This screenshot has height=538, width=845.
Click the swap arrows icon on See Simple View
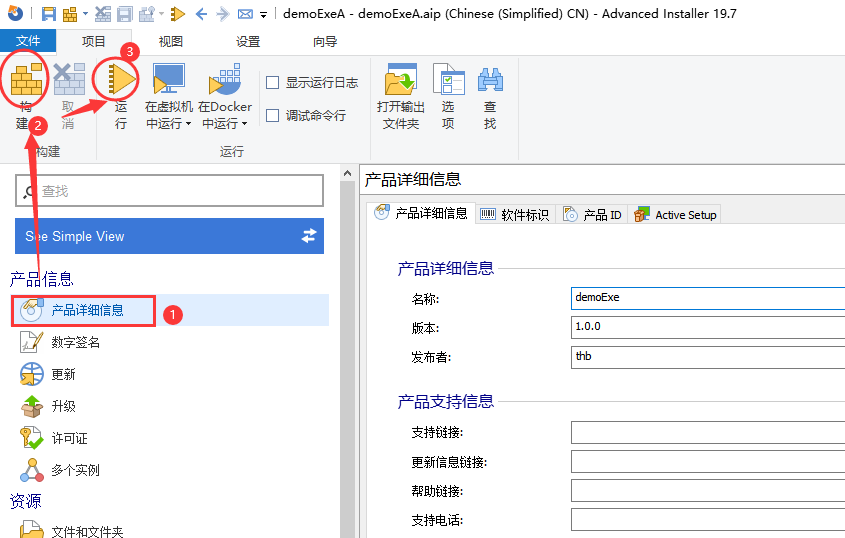click(x=309, y=236)
